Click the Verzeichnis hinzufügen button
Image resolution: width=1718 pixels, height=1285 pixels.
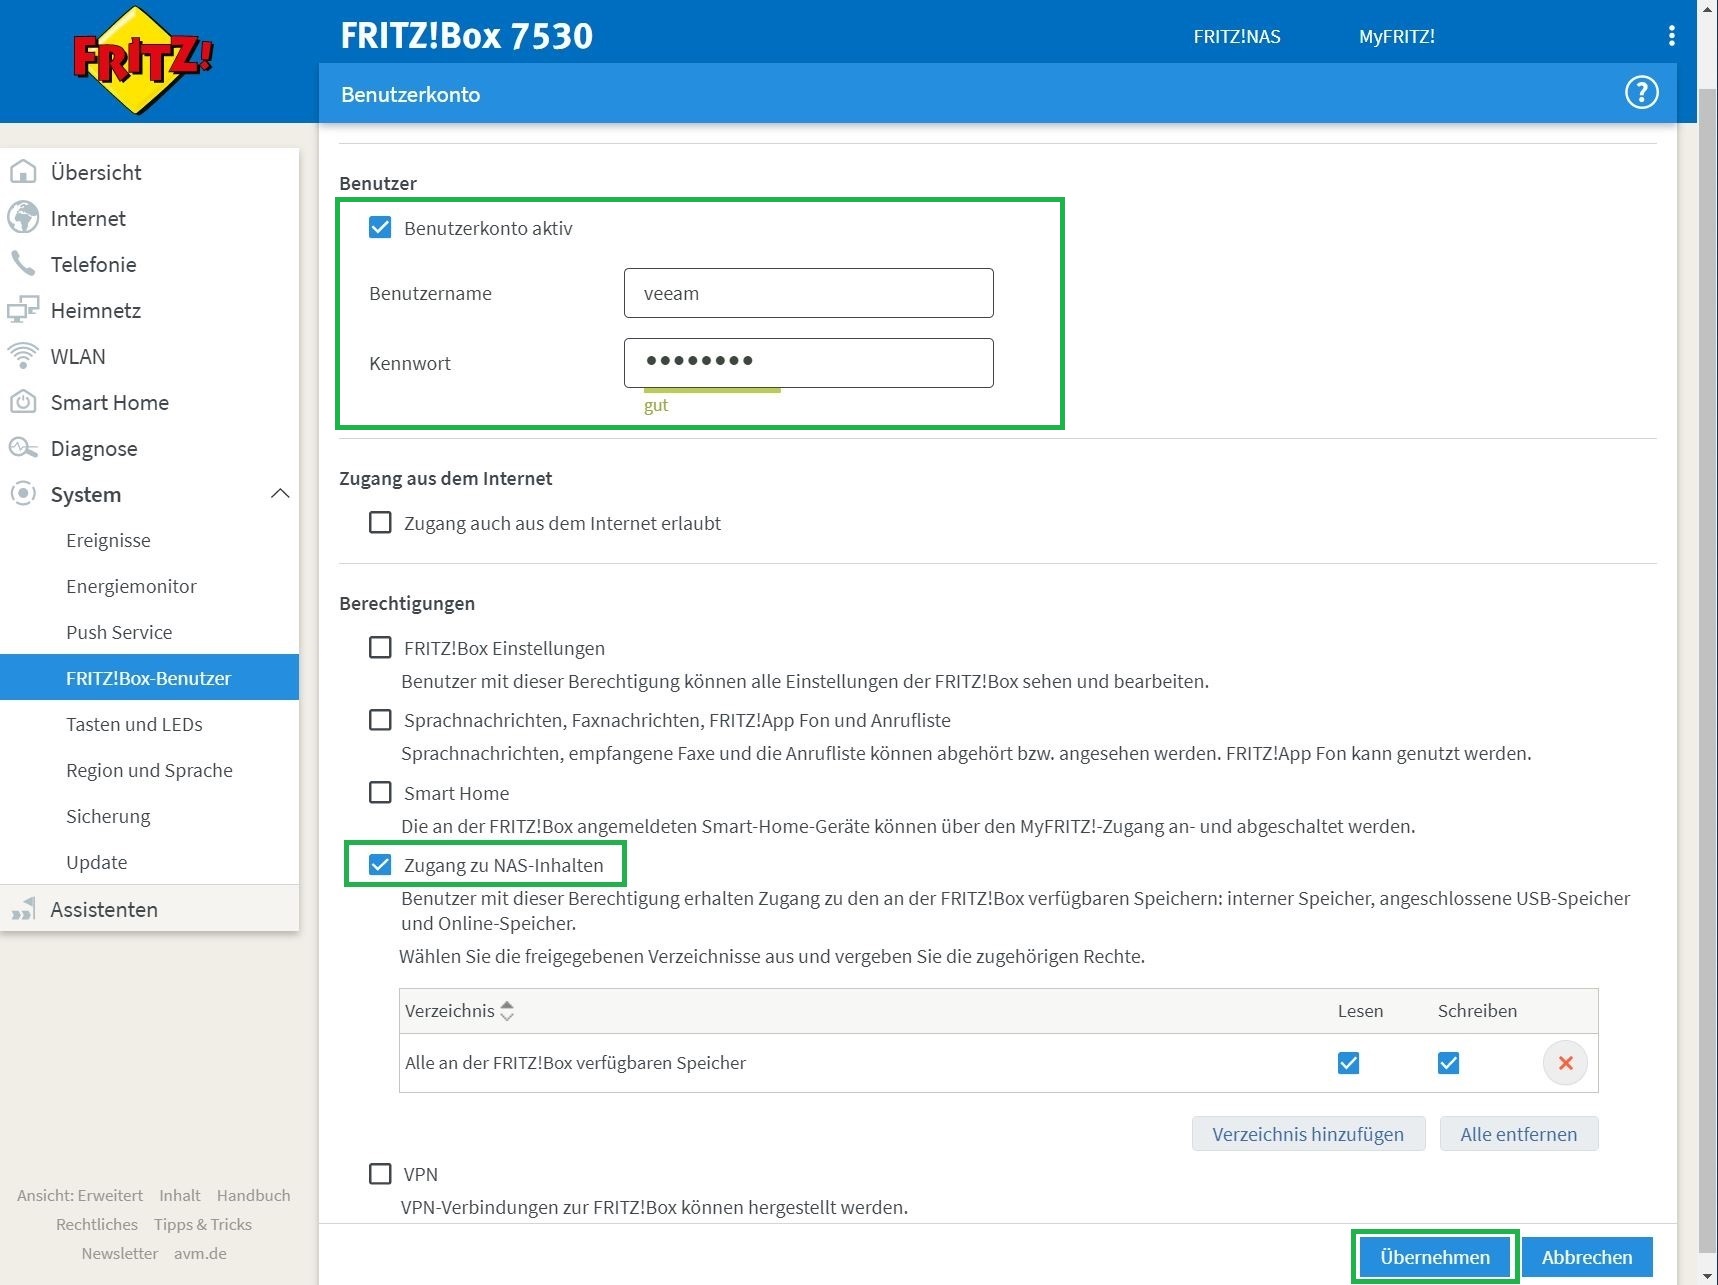(1308, 1133)
